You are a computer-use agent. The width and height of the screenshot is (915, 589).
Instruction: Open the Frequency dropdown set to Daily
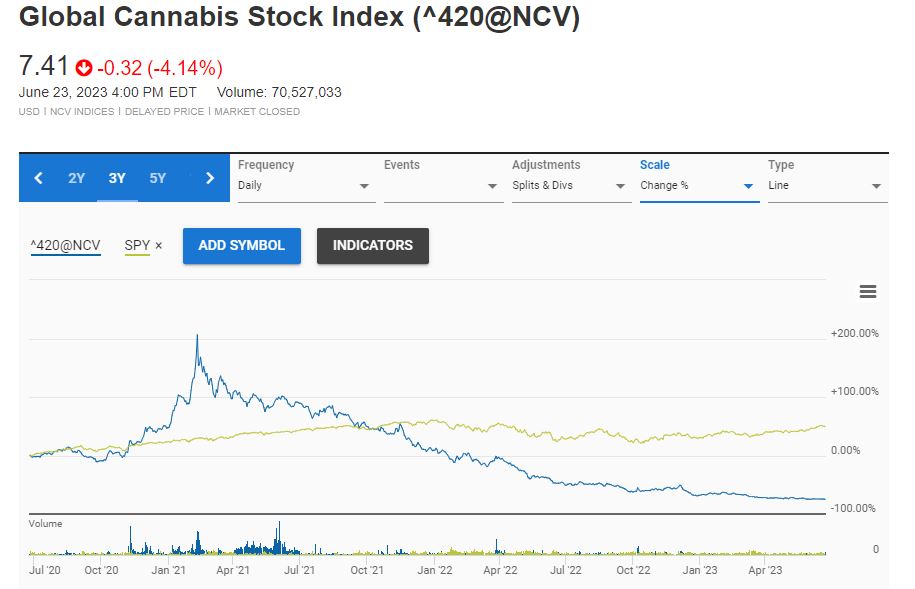[306, 186]
